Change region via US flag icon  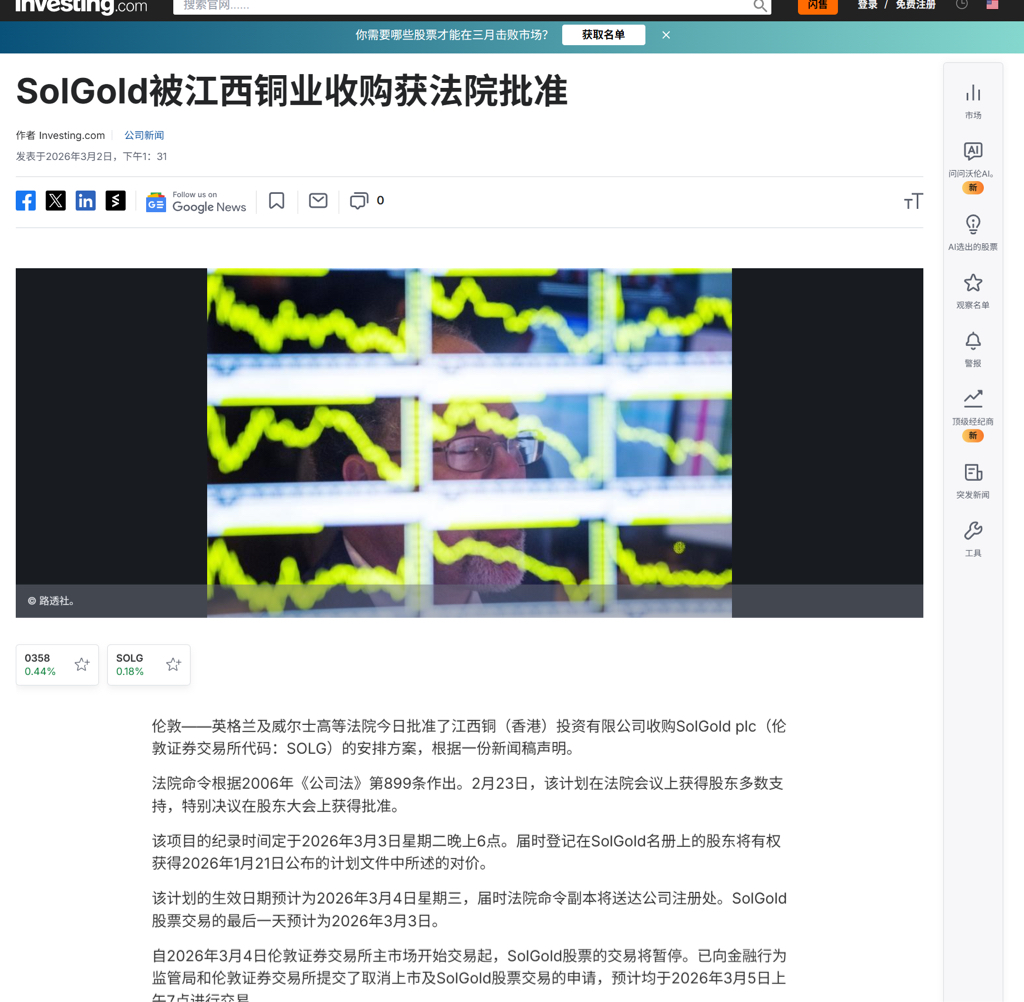click(x=993, y=5)
